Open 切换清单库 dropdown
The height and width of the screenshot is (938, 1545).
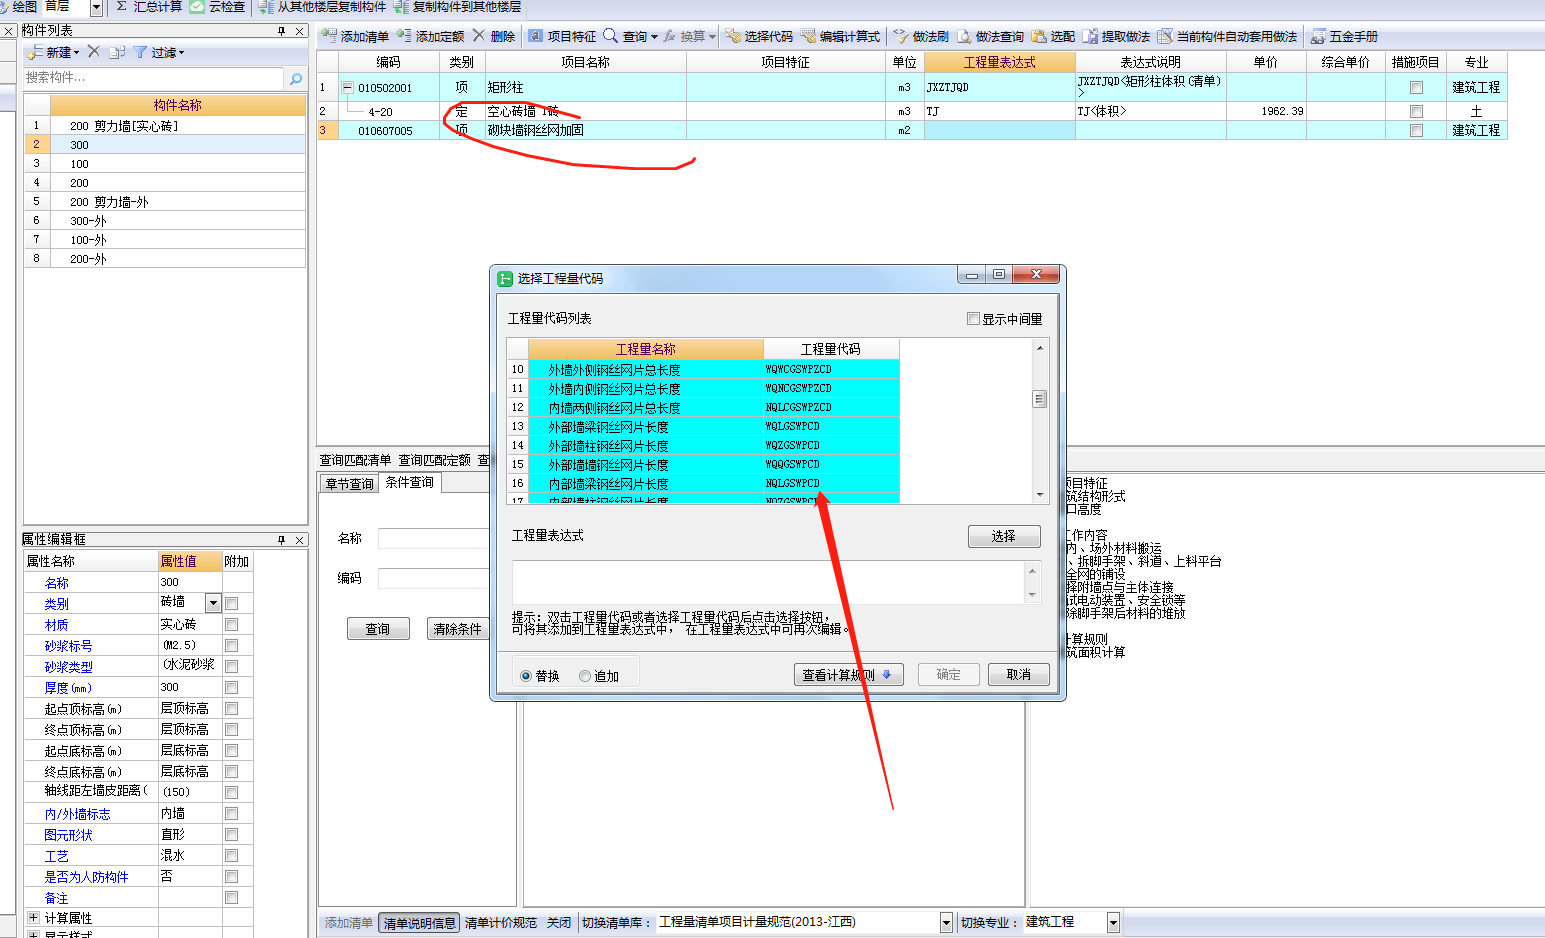click(x=946, y=922)
